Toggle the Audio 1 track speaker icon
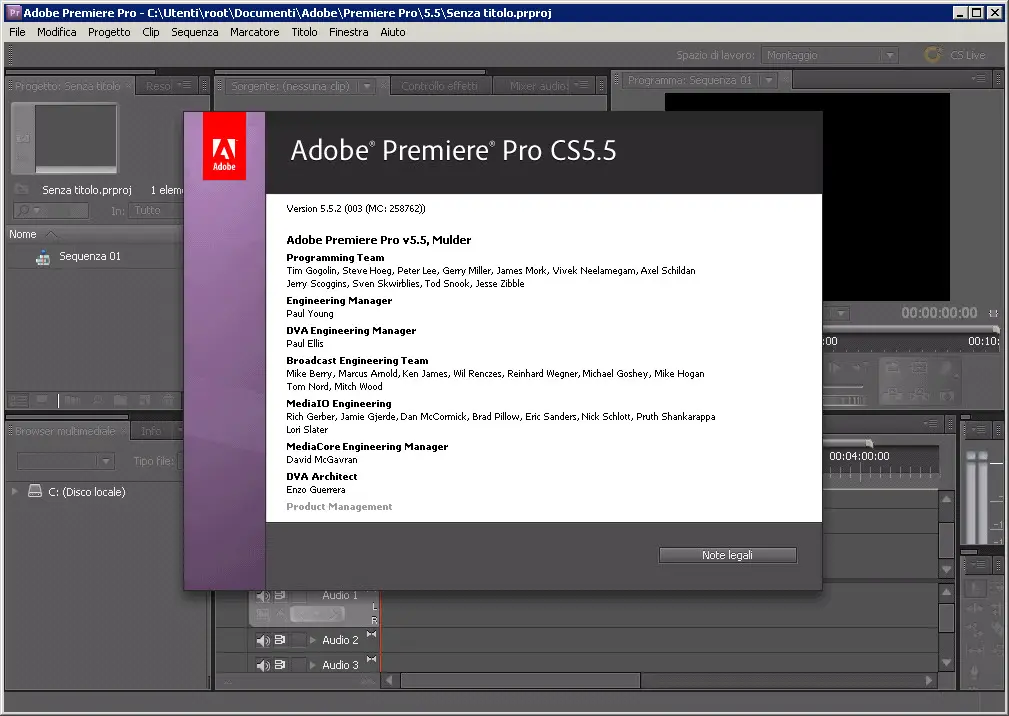Viewport: 1009px width, 716px height. click(x=262, y=596)
